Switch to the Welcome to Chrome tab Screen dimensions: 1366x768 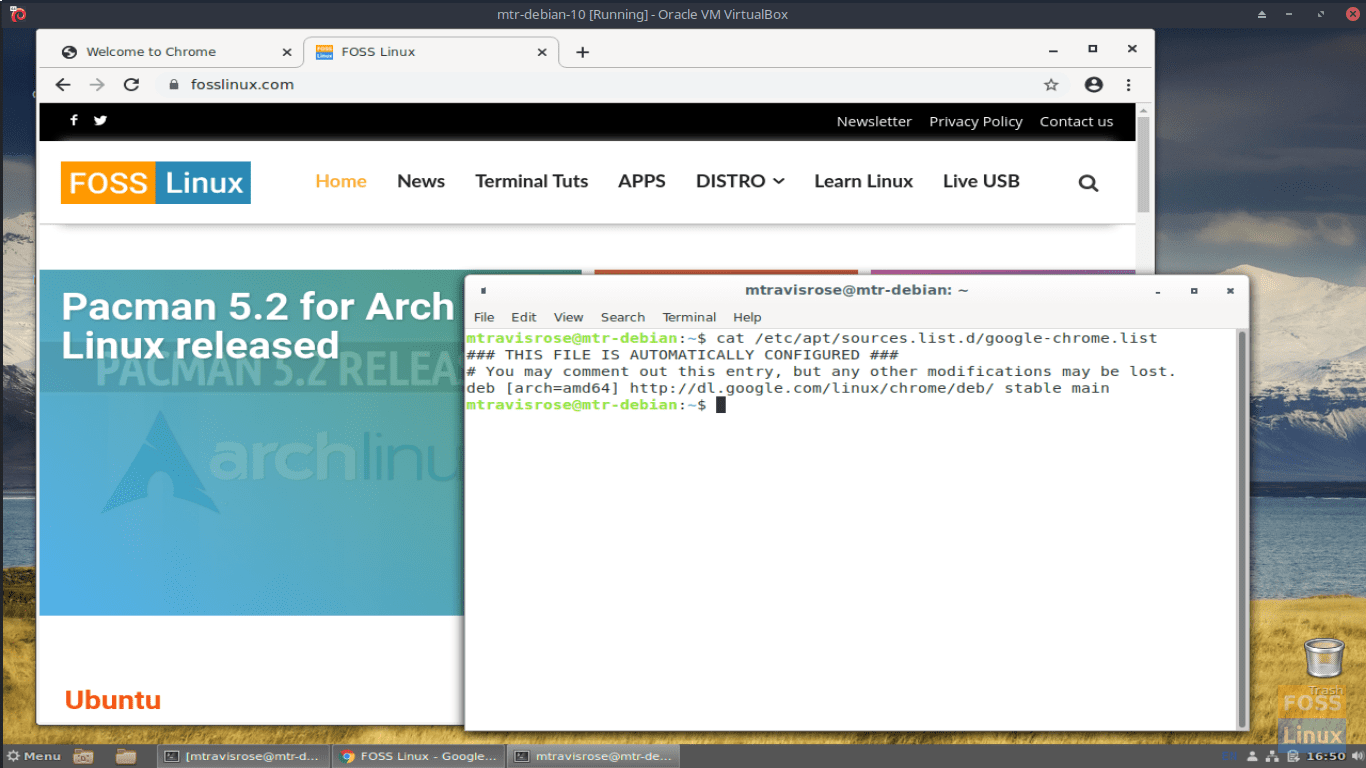click(x=169, y=52)
